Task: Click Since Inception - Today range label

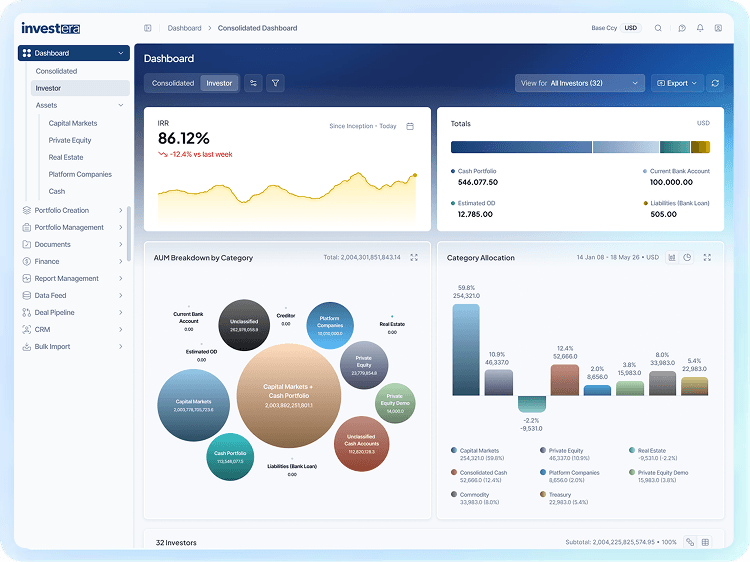Action: (x=363, y=126)
